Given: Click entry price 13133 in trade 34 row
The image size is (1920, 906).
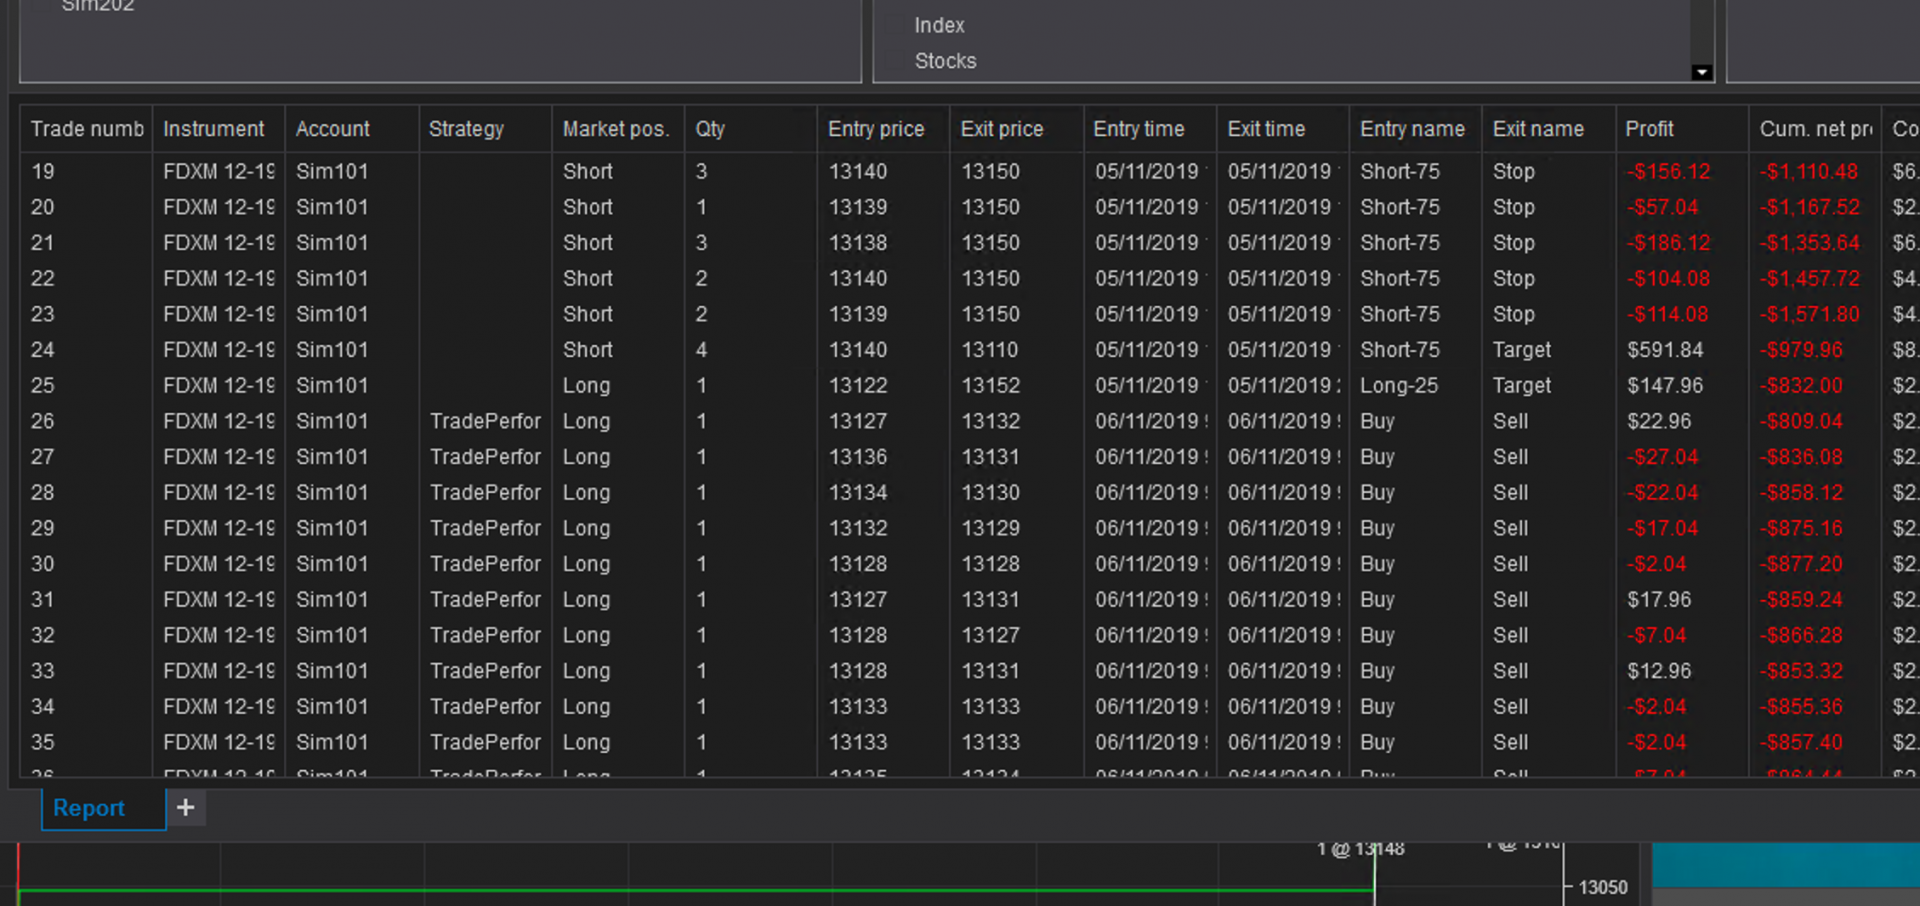Looking at the screenshot, I should pyautogui.click(x=858, y=707).
